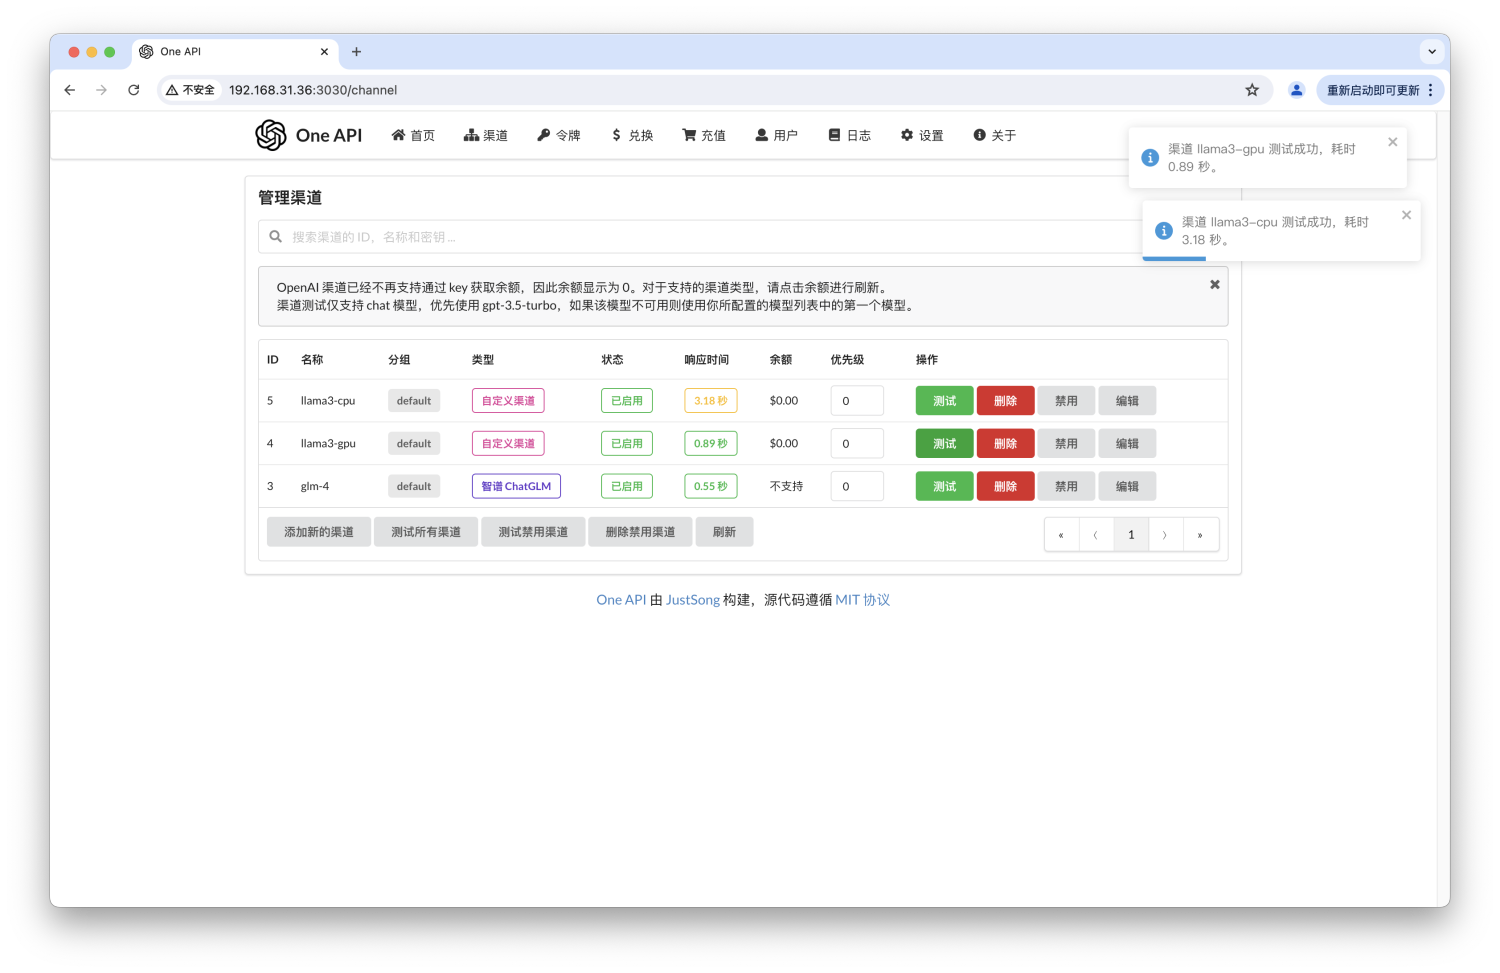Open the 令牌 tokens menu item
The height and width of the screenshot is (973, 1500).
559,135
